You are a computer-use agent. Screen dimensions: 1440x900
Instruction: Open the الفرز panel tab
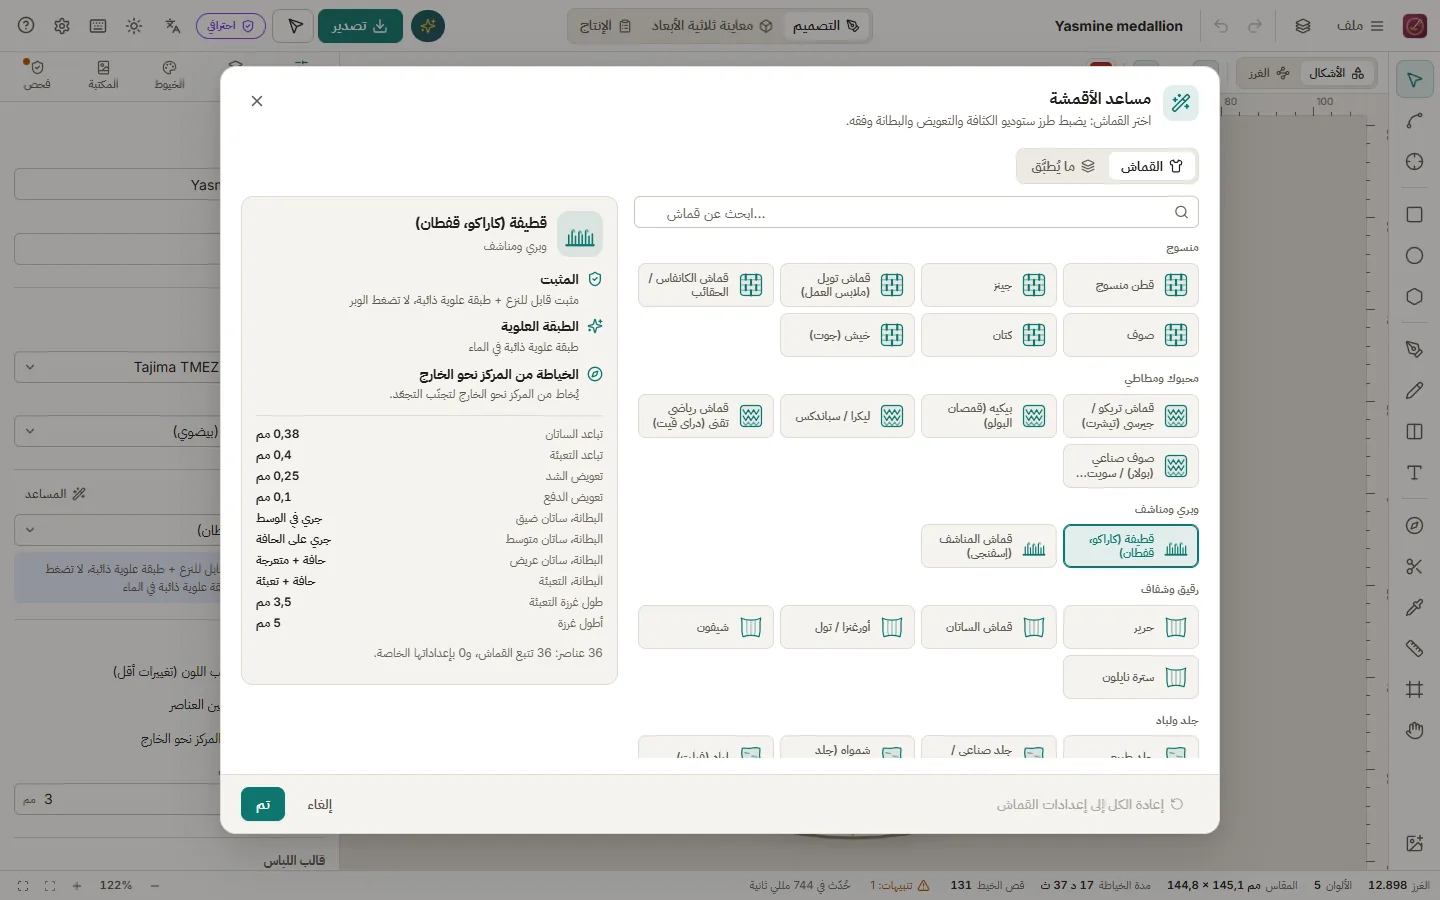pyautogui.click(x=1269, y=73)
